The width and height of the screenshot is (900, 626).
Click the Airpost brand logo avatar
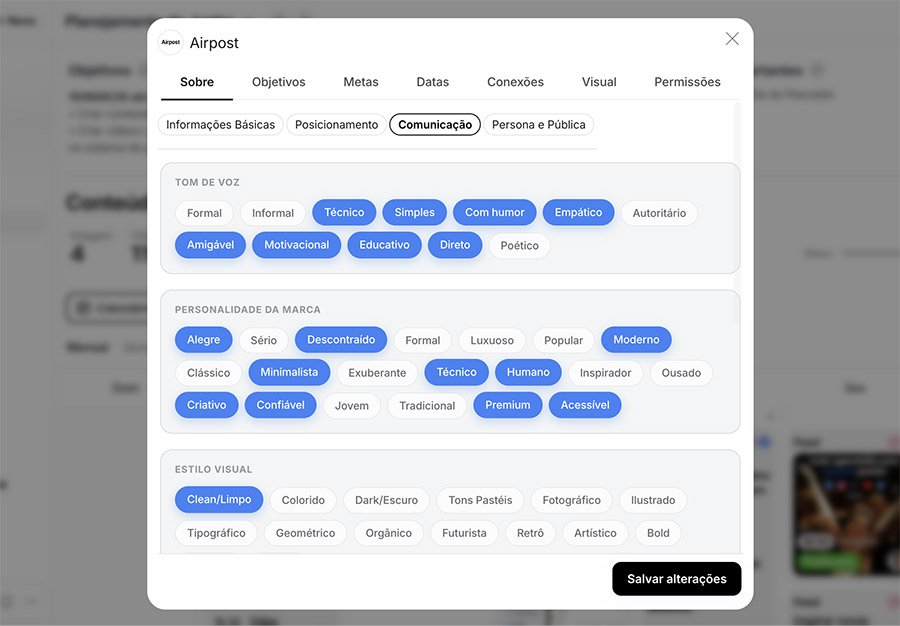click(x=170, y=42)
